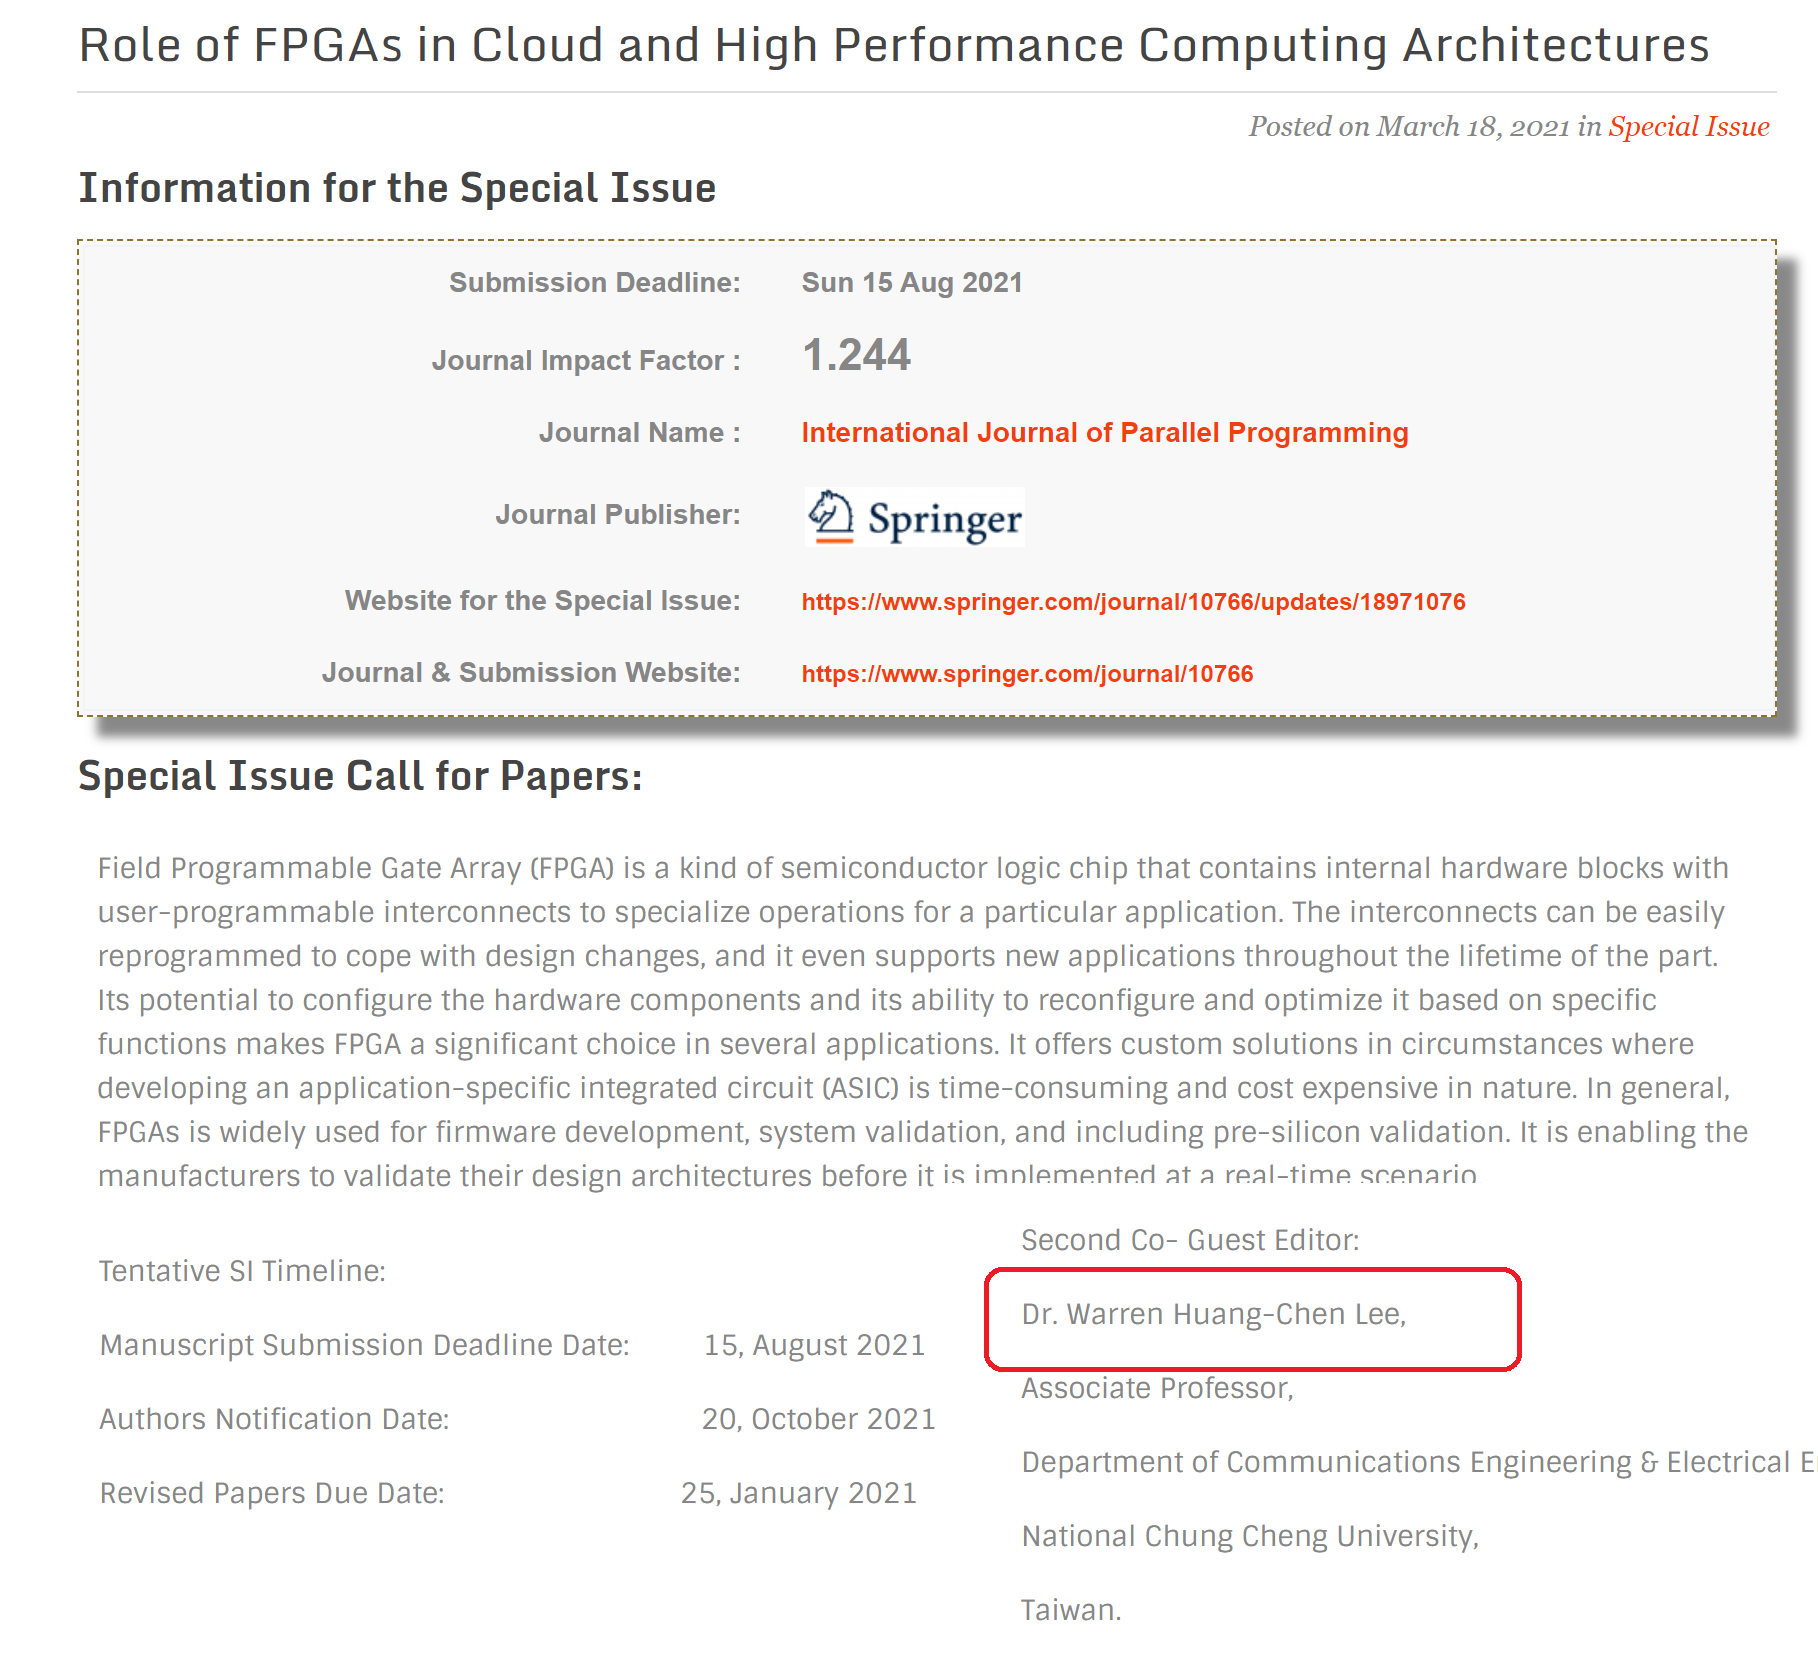Click the Dr. Warren Huang-Chen Lee name

click(1213, 1315)
